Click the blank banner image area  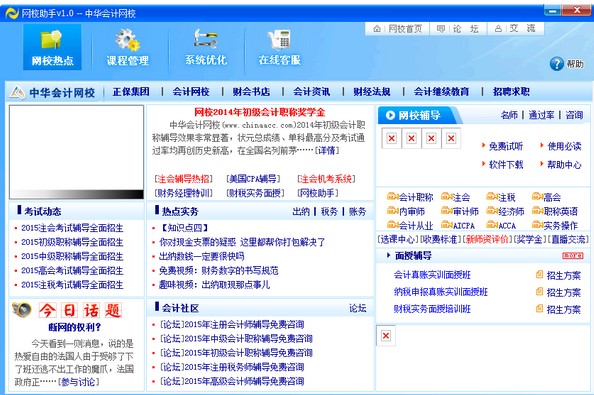click(x=77, y=152)
